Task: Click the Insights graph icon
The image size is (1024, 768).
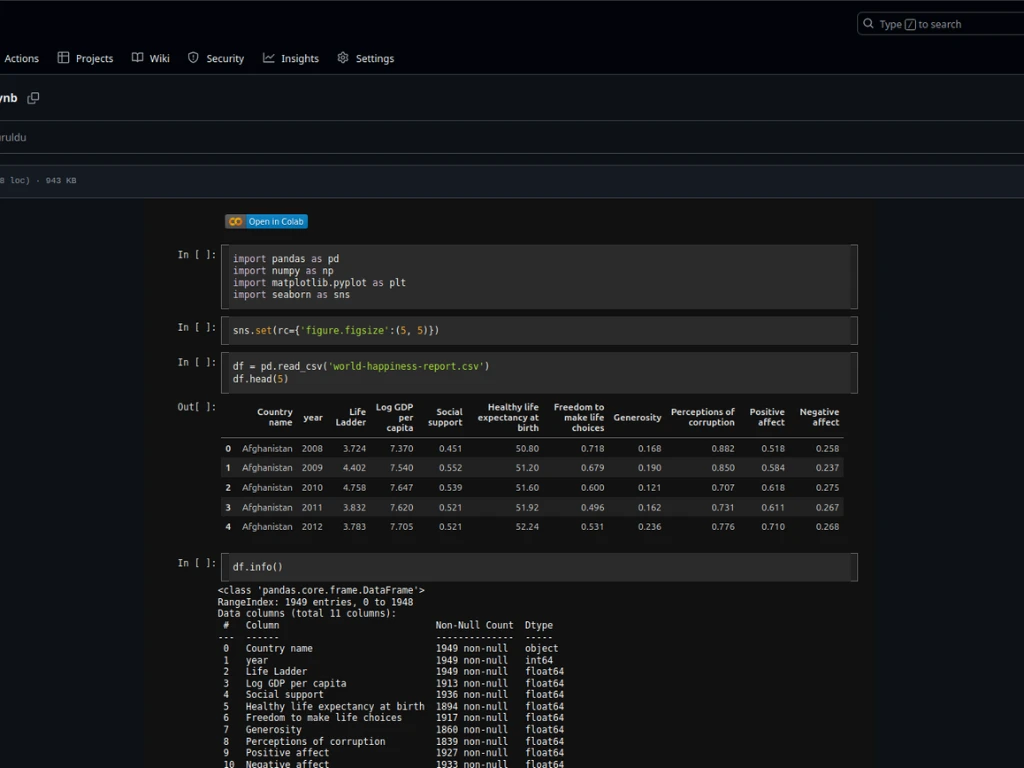Action: coord(269,58)
